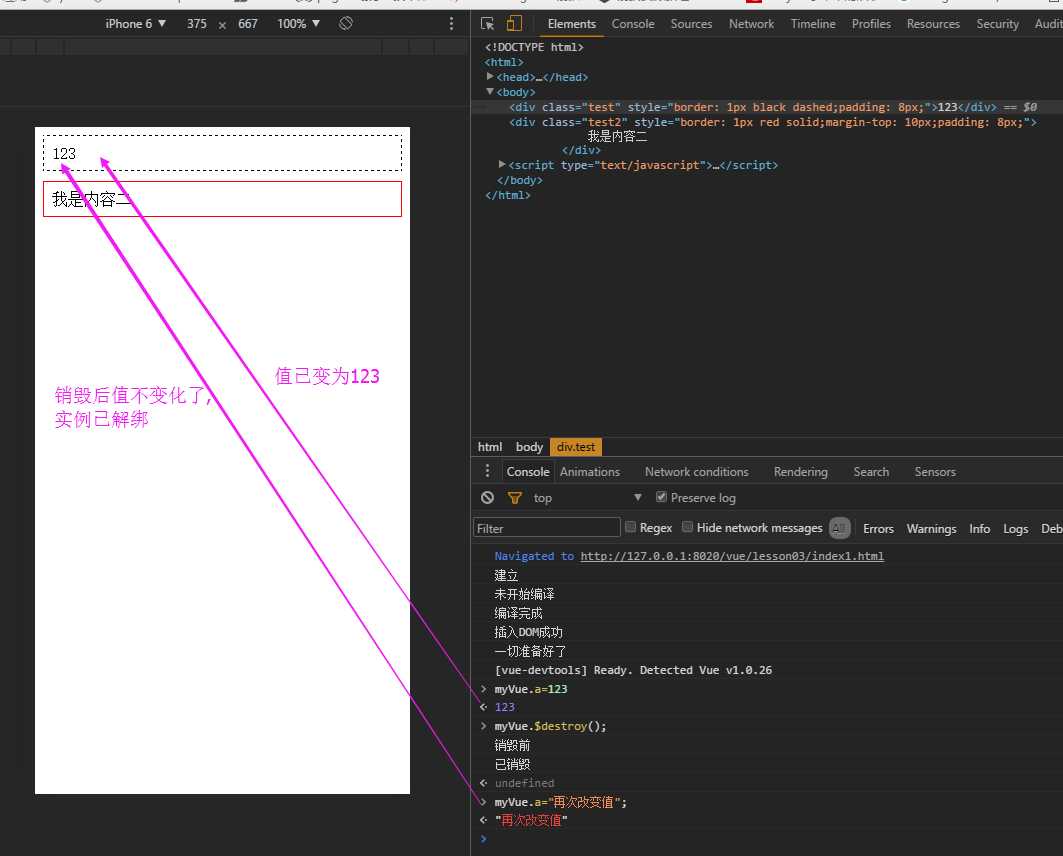Select the div class test2 DOM node
This screenshot has height=856, width=1063.
coord(772,122)
